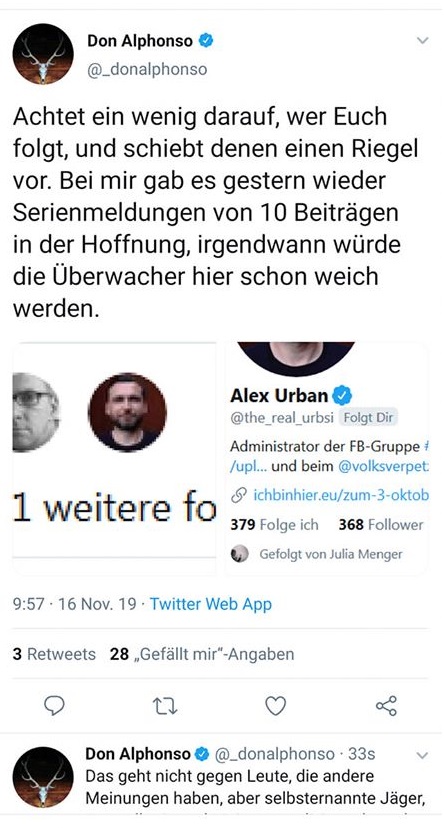This screenshot has height=828, width=444.
Task: Click the @_donalphonso handle under the name
Action: [147, 70]
